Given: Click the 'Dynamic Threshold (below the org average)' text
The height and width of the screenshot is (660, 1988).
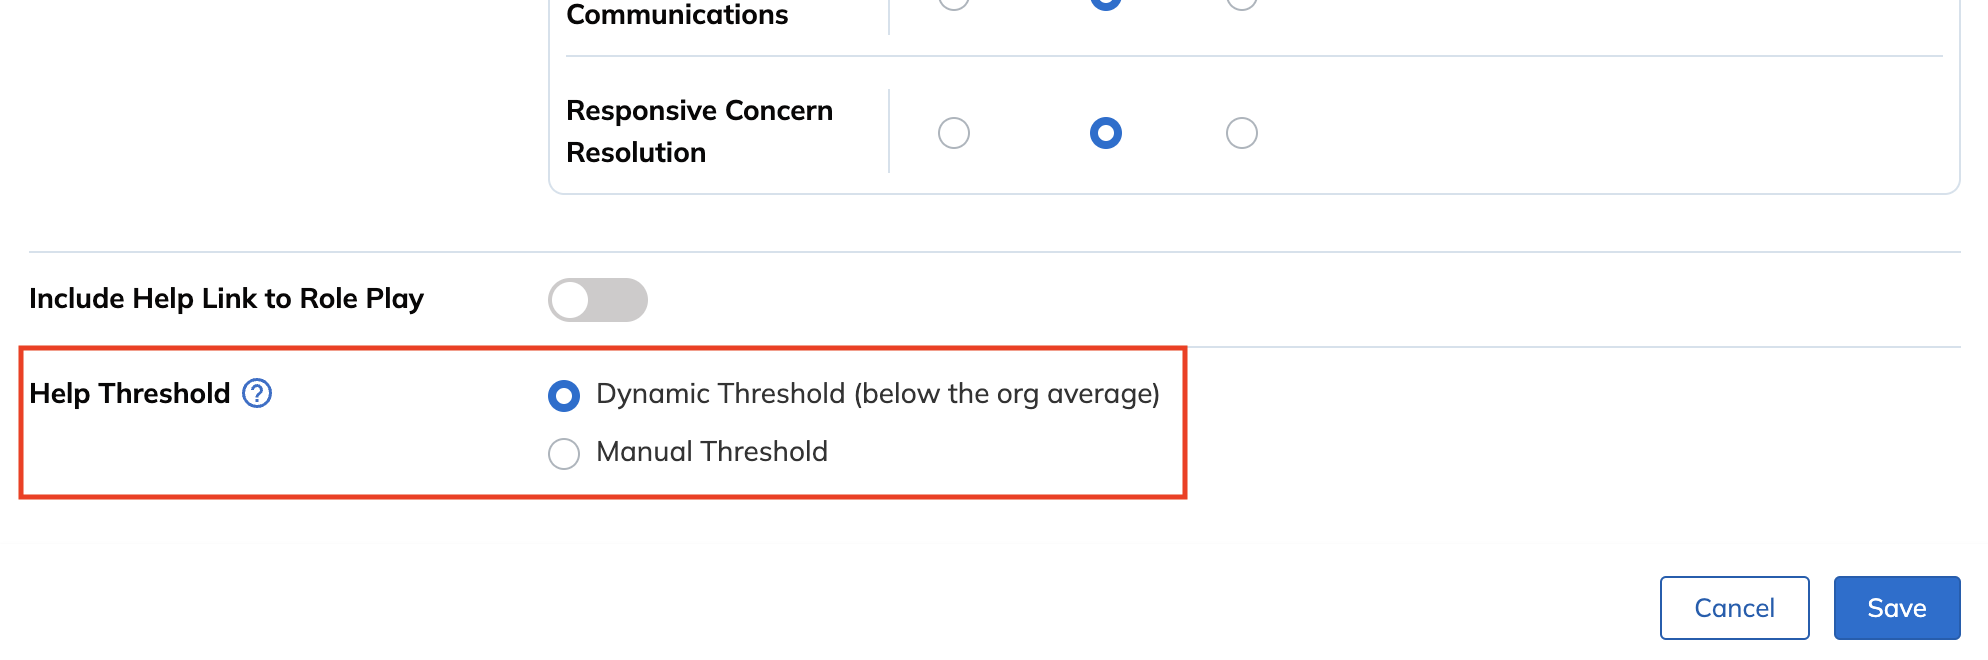Looking at the screenshot, I should pos(878,394).
